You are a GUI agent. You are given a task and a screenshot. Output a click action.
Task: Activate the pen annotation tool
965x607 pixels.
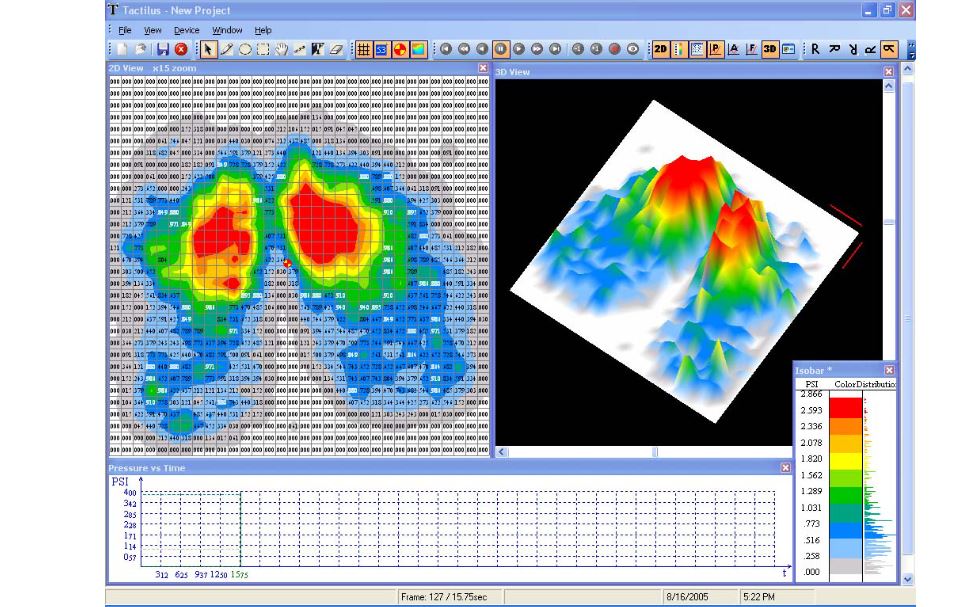coord(227,45)
